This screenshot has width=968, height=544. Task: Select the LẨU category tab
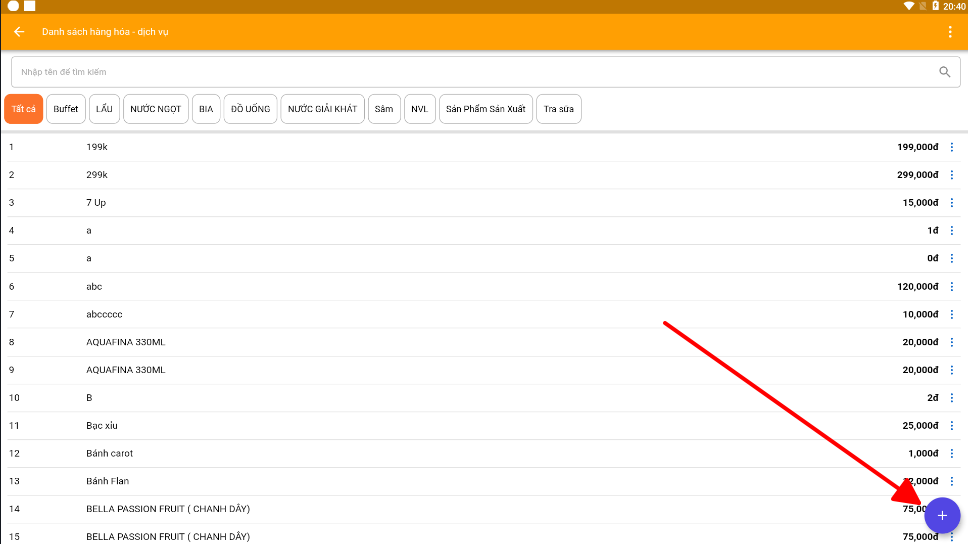pos(104,109)
